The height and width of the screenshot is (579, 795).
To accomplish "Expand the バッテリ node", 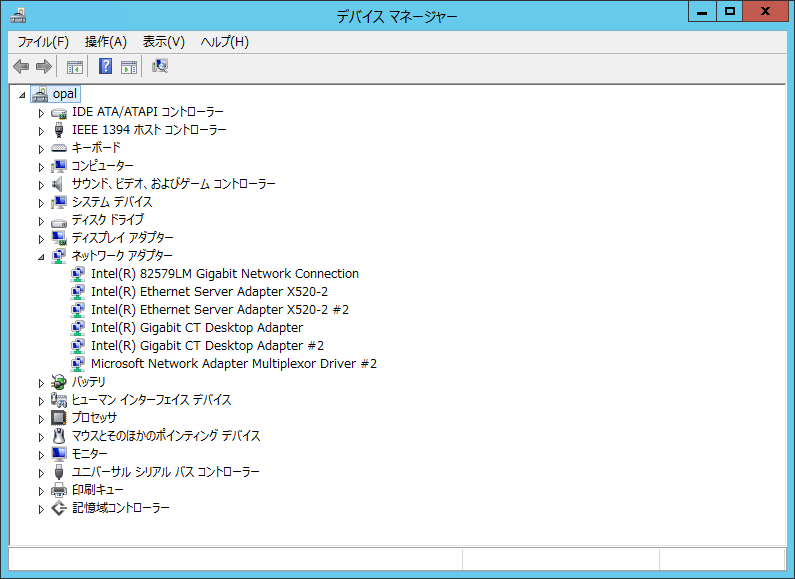I will (41, 383).
